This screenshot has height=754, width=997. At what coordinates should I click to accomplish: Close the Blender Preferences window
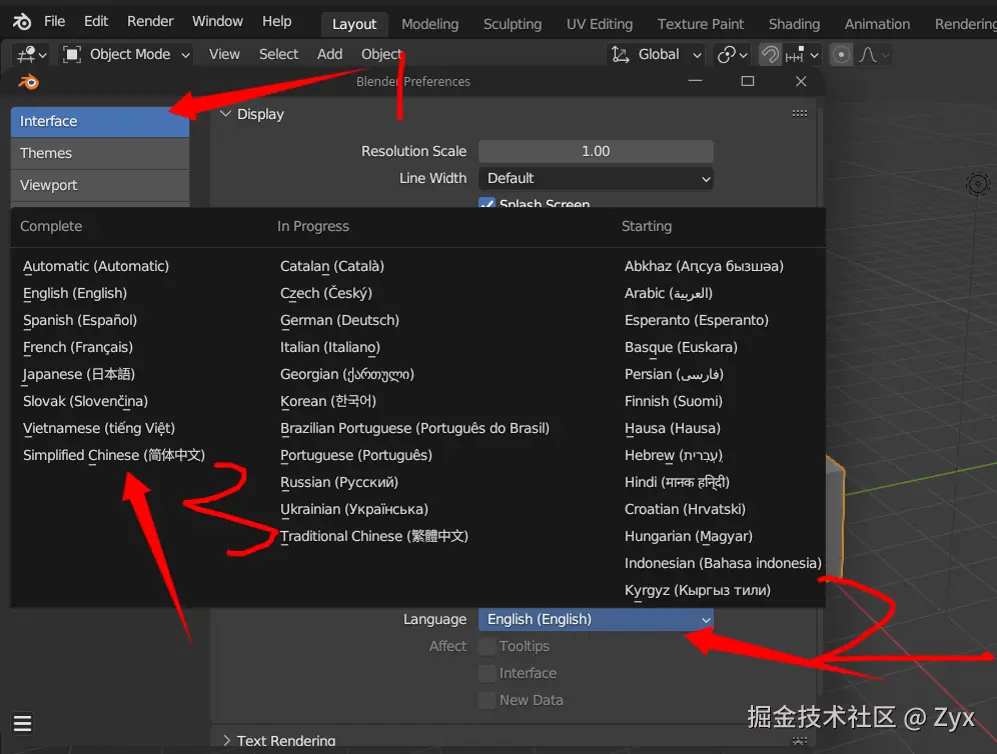[x=801, y=81]
